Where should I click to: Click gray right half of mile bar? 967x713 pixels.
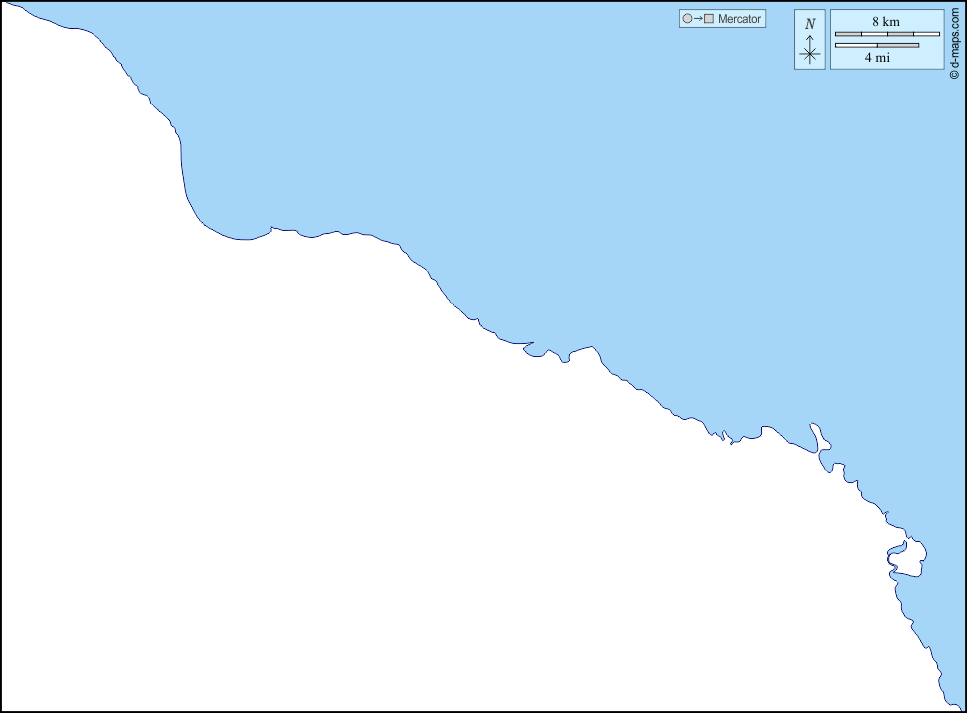898,45
